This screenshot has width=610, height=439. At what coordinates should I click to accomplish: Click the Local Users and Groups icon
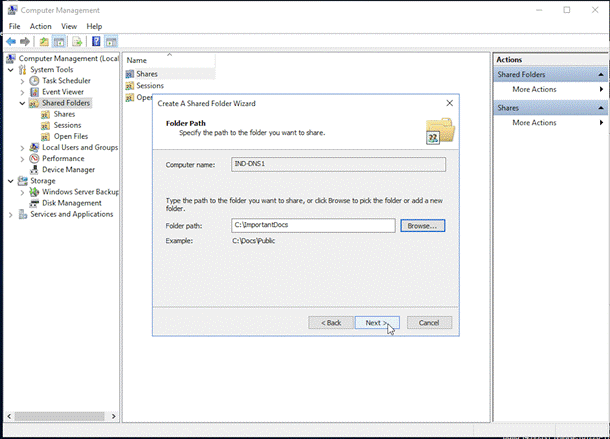pos(35,148)
